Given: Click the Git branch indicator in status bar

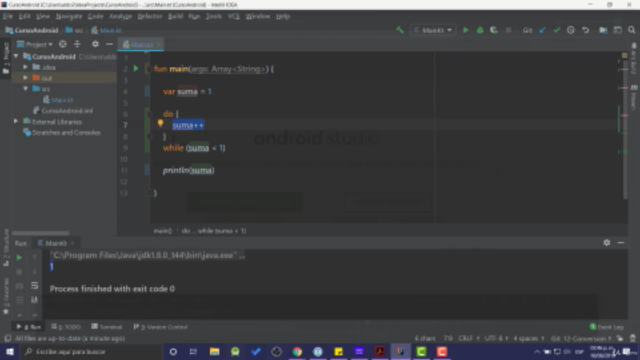Looking at the screenshot, I should click(x=581, y=338).
